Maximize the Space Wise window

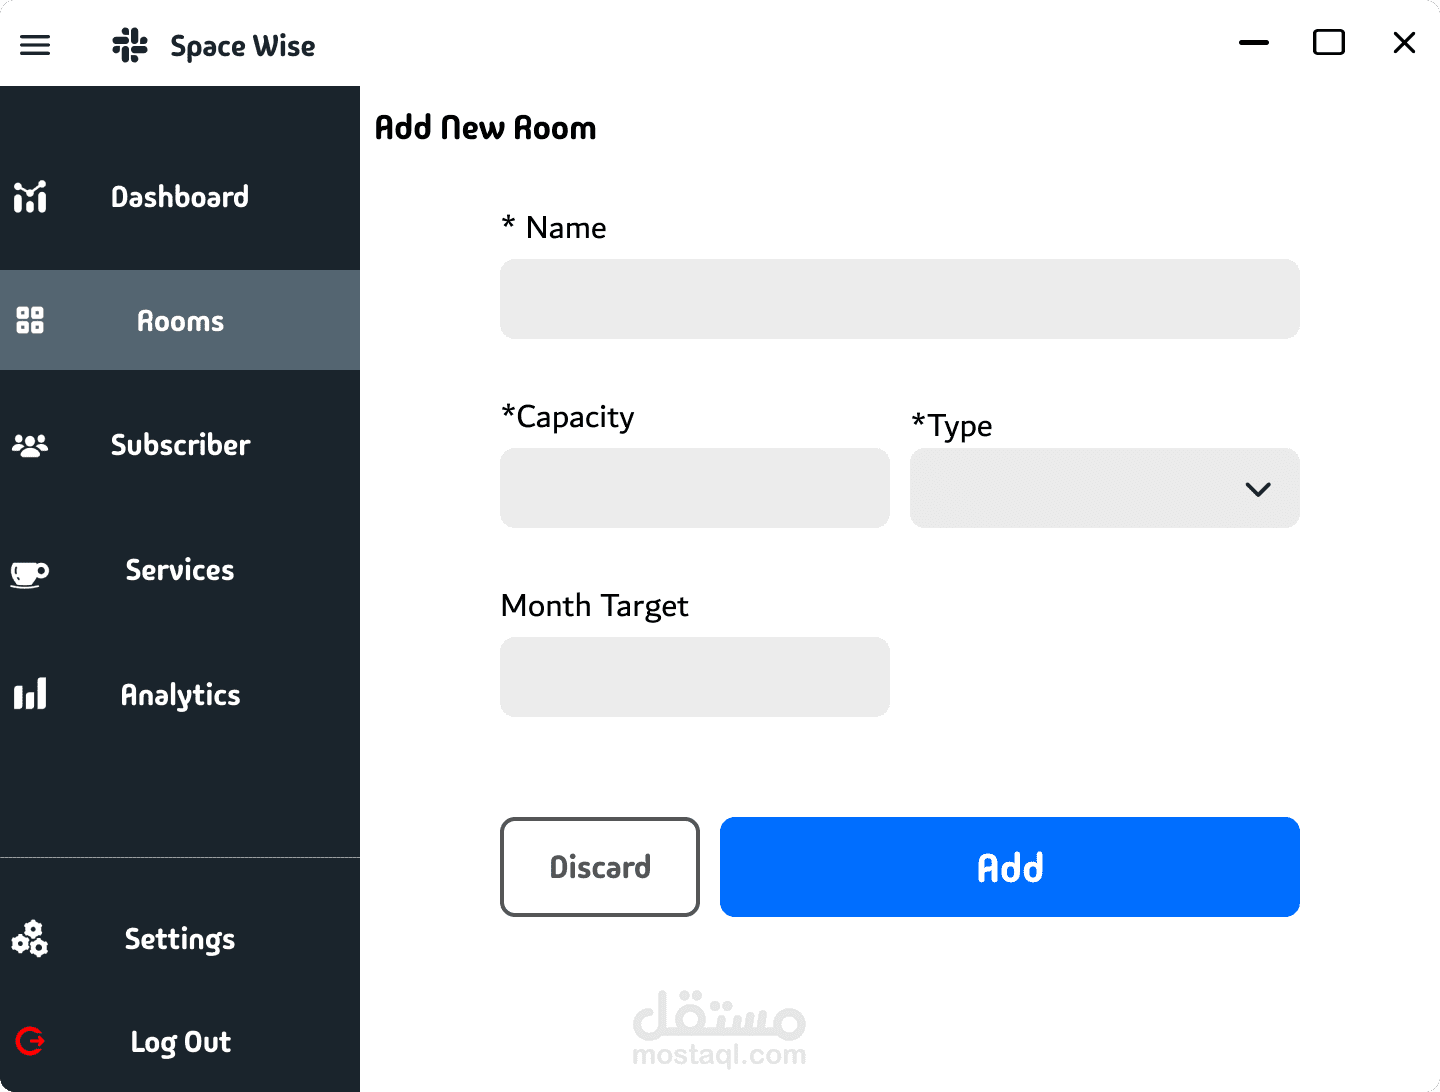(x=1329, y=42)
